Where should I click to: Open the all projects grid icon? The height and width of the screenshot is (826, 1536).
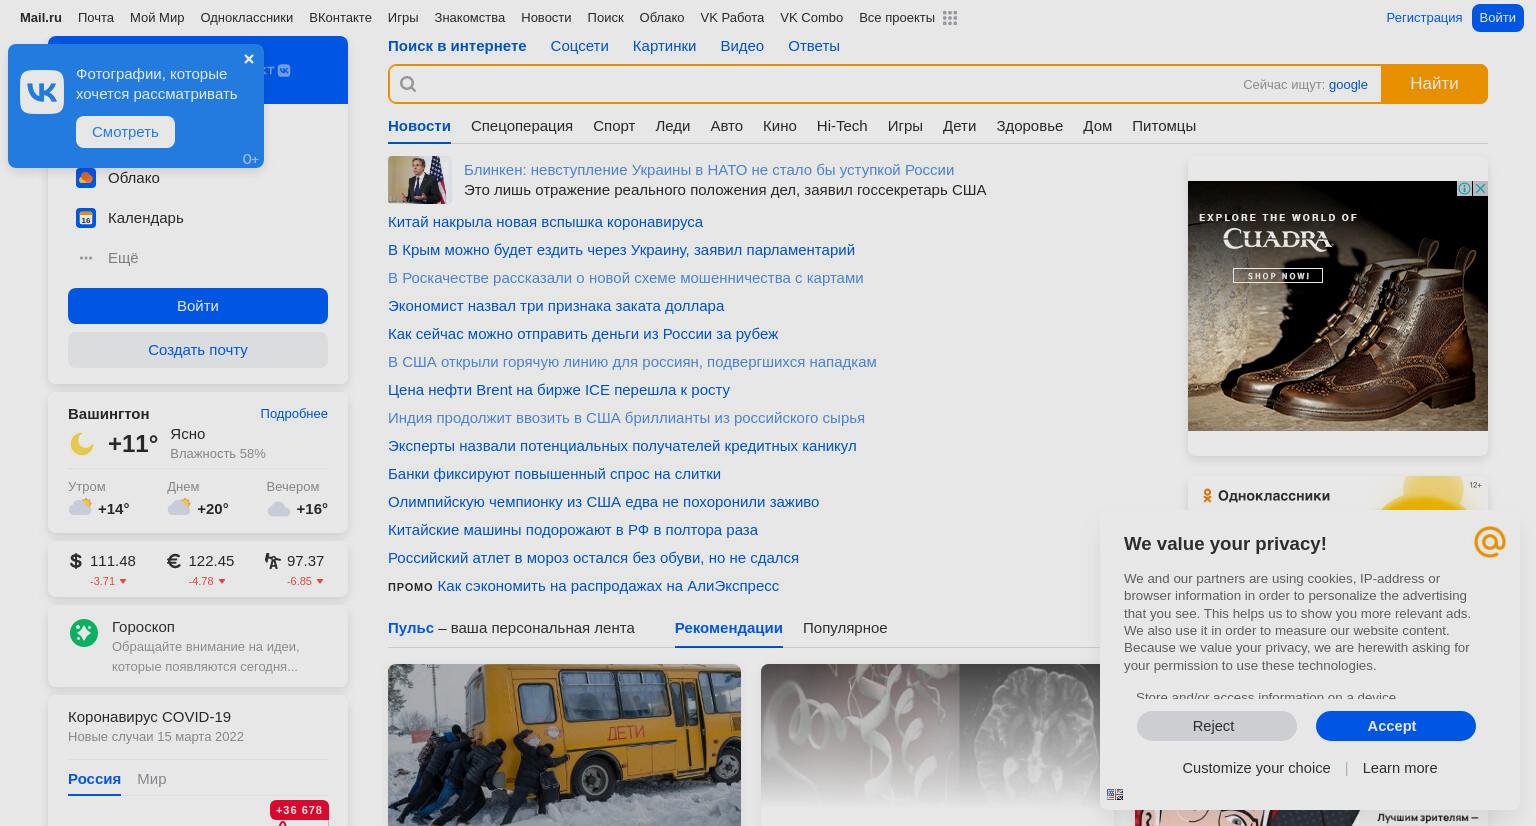click(950, 18)
